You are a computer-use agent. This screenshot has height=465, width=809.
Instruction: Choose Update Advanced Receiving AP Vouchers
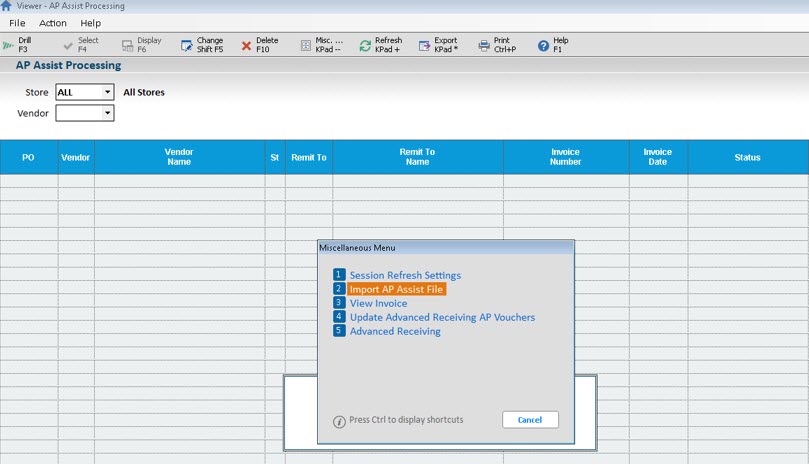pos(442,317)
